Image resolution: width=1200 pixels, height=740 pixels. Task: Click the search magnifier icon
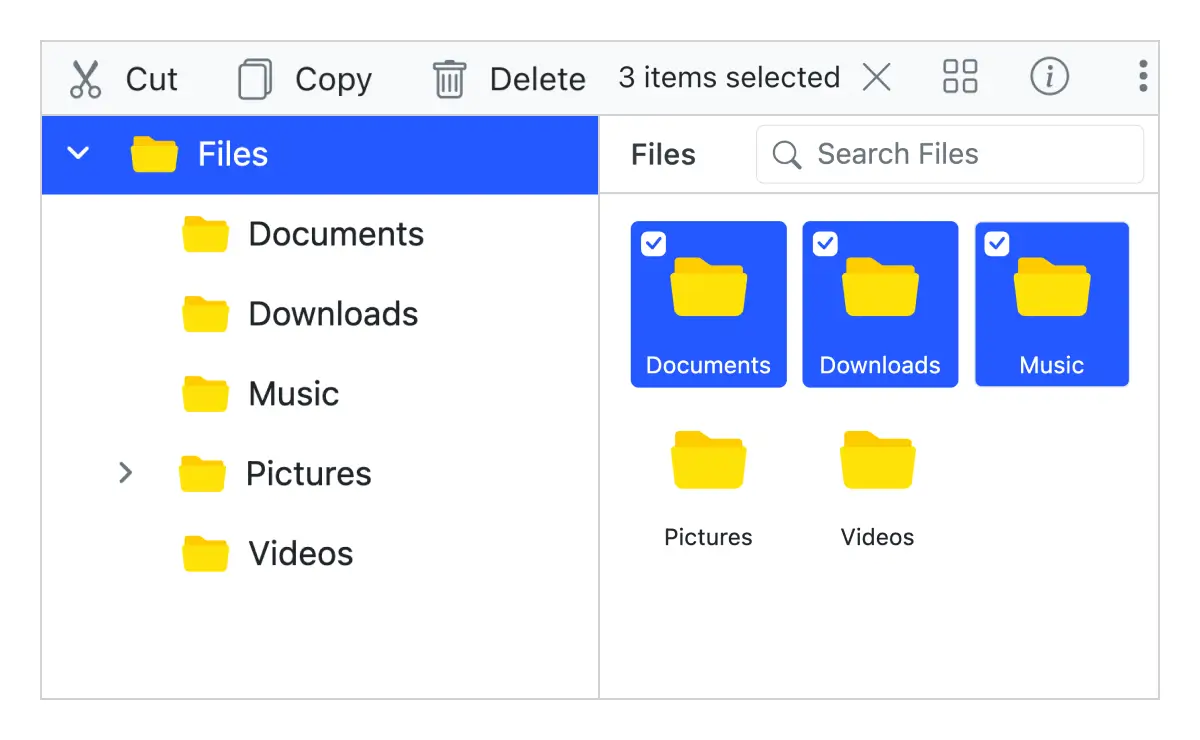(786, 154)
